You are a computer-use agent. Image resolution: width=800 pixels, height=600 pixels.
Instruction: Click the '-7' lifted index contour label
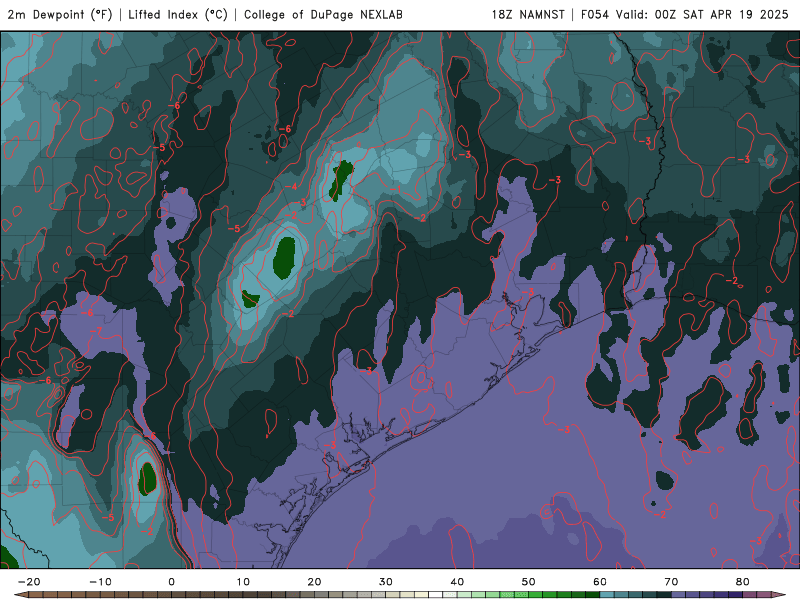95,331
